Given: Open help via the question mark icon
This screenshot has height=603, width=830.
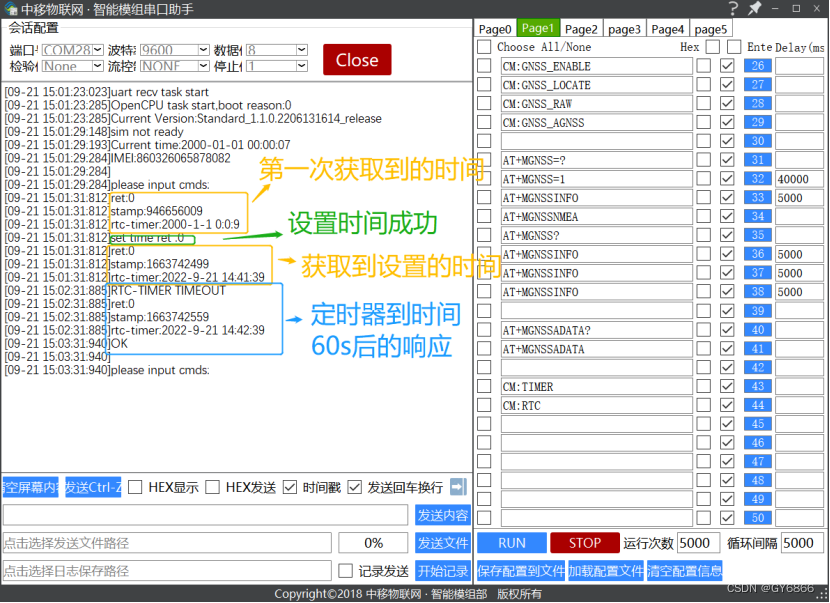Looking at the screenshot, I should click(x=735, y=8).
